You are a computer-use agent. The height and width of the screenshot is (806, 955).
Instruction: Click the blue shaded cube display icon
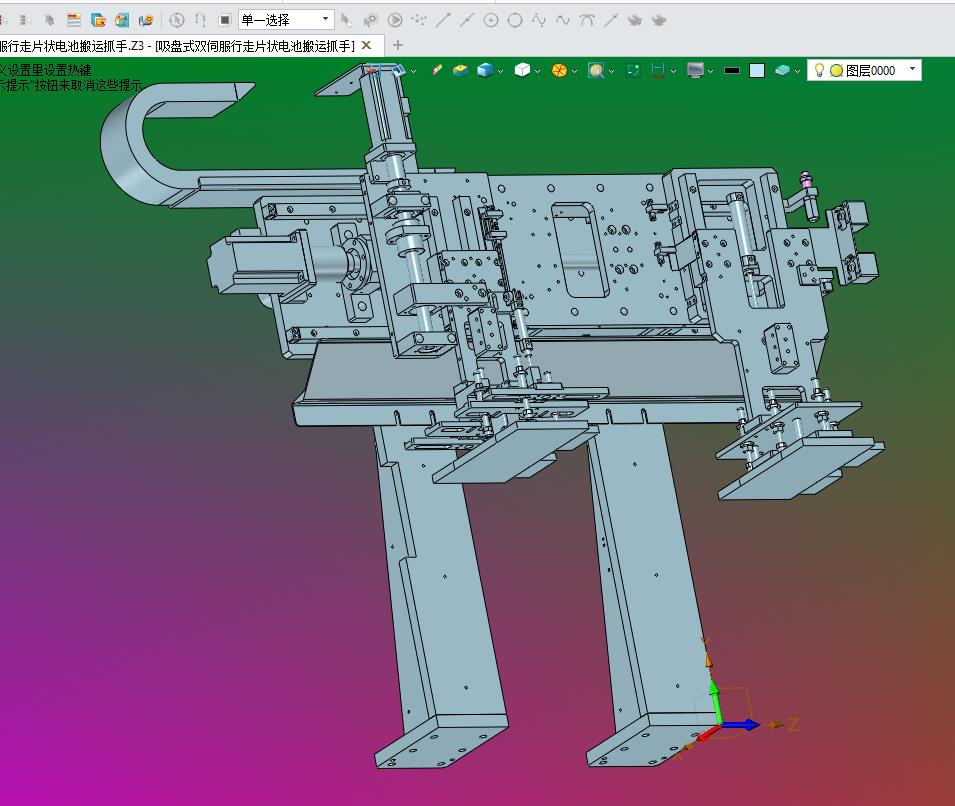click(x=485, y=71)
